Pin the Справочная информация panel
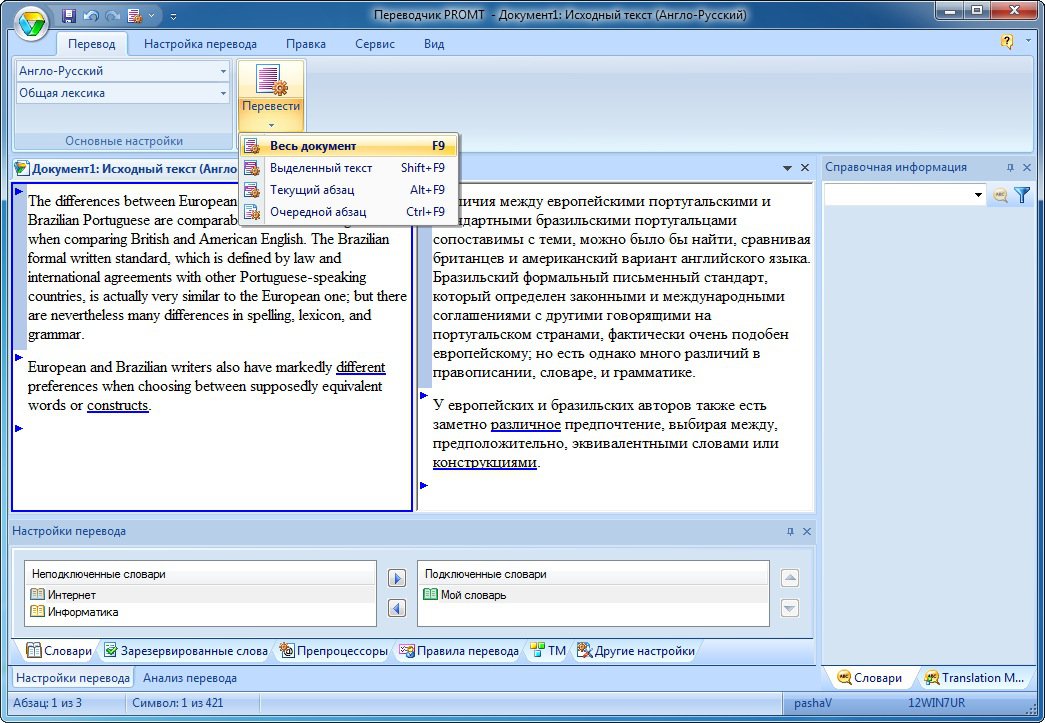The height and width of the screenshot is (723, 1045). click(1010, 167)
